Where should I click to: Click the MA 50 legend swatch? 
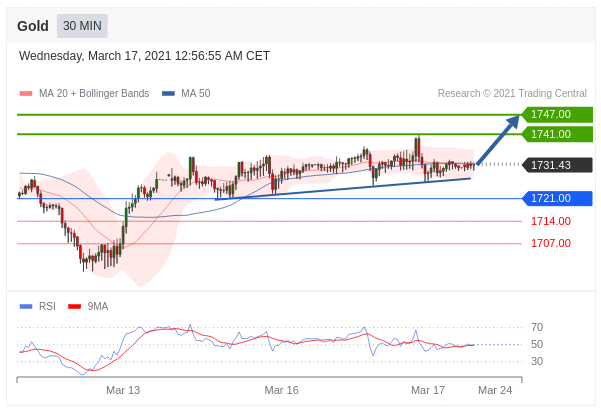168,93
